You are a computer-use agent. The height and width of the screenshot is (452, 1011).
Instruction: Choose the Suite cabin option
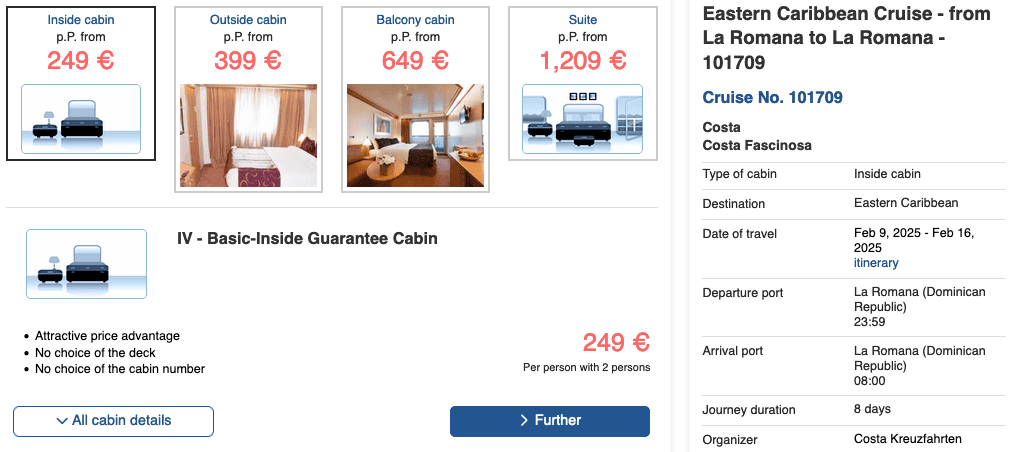583,20
